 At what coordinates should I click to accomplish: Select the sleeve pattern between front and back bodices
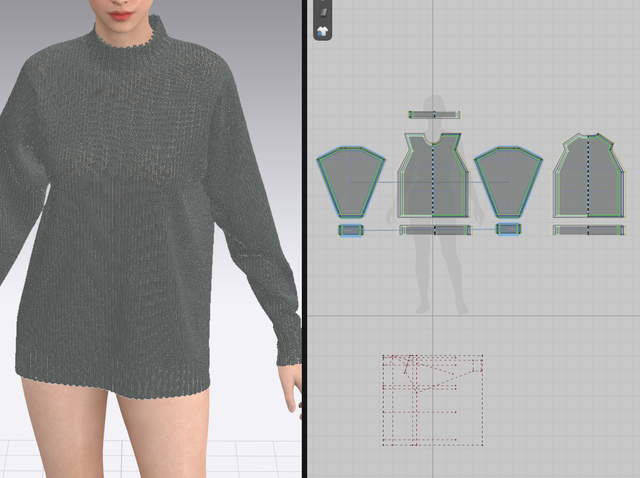pyautogui.click(x=508, y=181)
